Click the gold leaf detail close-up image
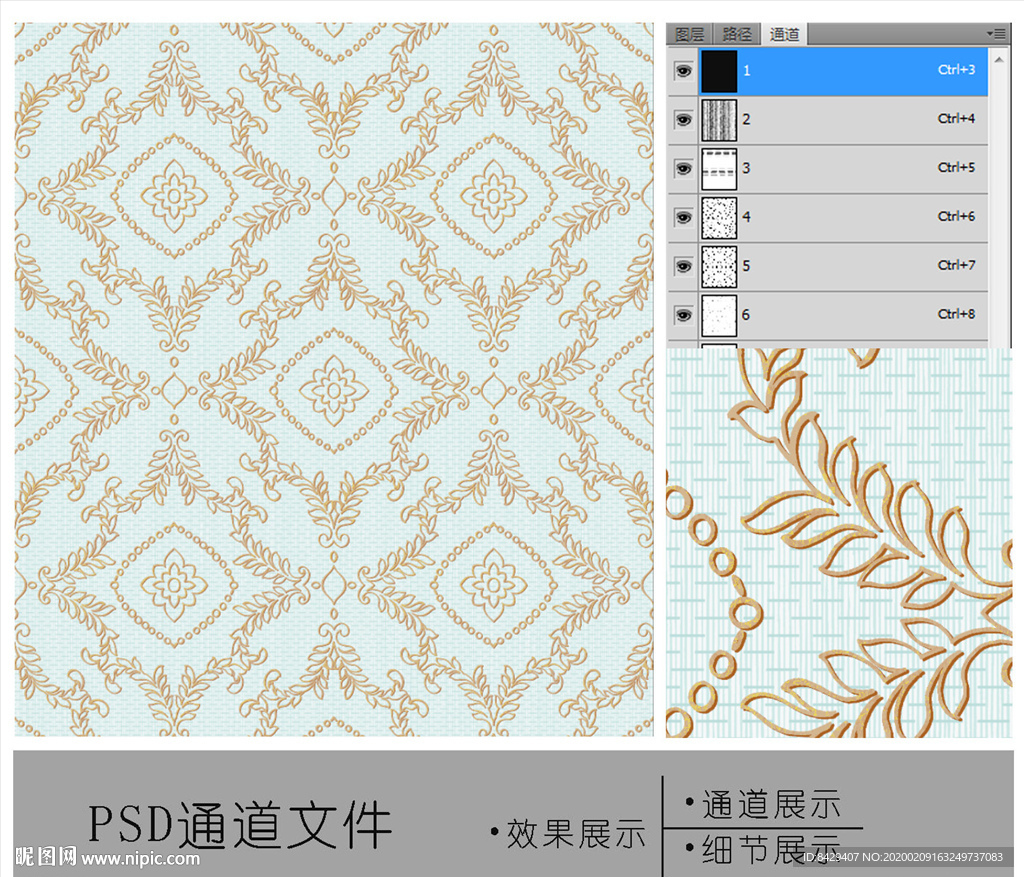 coord(839,543)
